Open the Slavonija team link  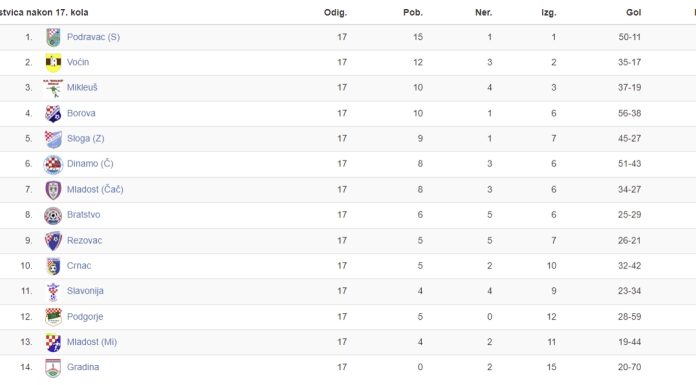pyautogui.click(x=85, y=291)
